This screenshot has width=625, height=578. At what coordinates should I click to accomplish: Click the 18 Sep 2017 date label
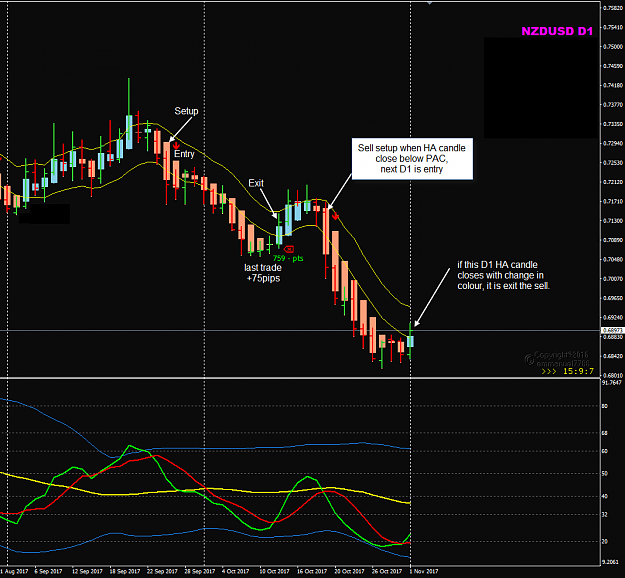125,571
